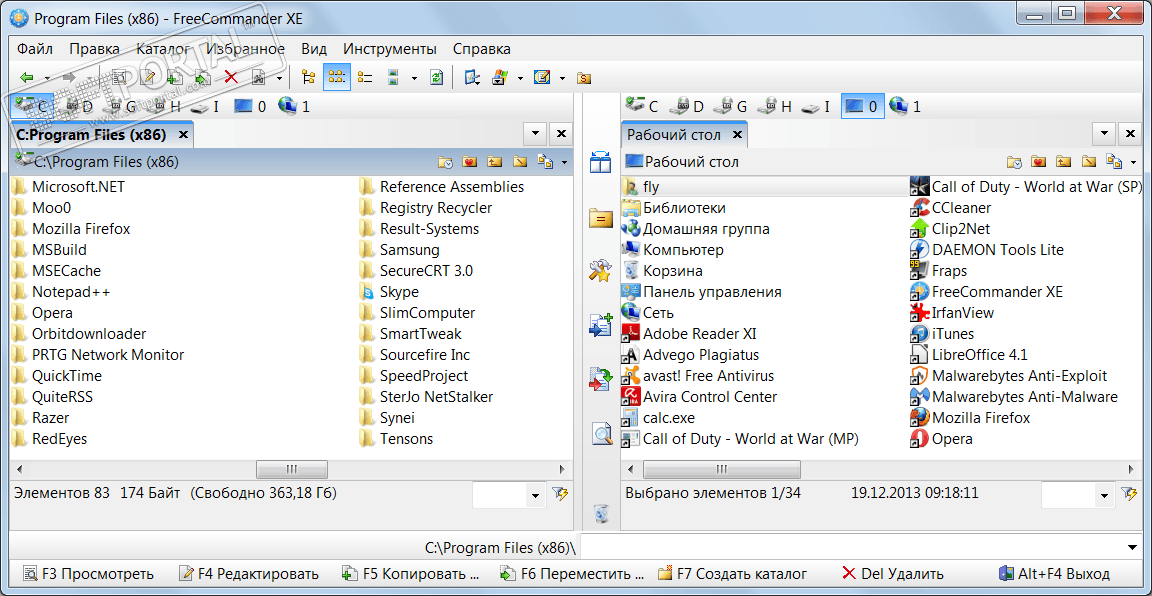Image resolution: width=1152 pixels, height=596 pixels.
Task: Click Del Удалить button
Action: point(892,574)
